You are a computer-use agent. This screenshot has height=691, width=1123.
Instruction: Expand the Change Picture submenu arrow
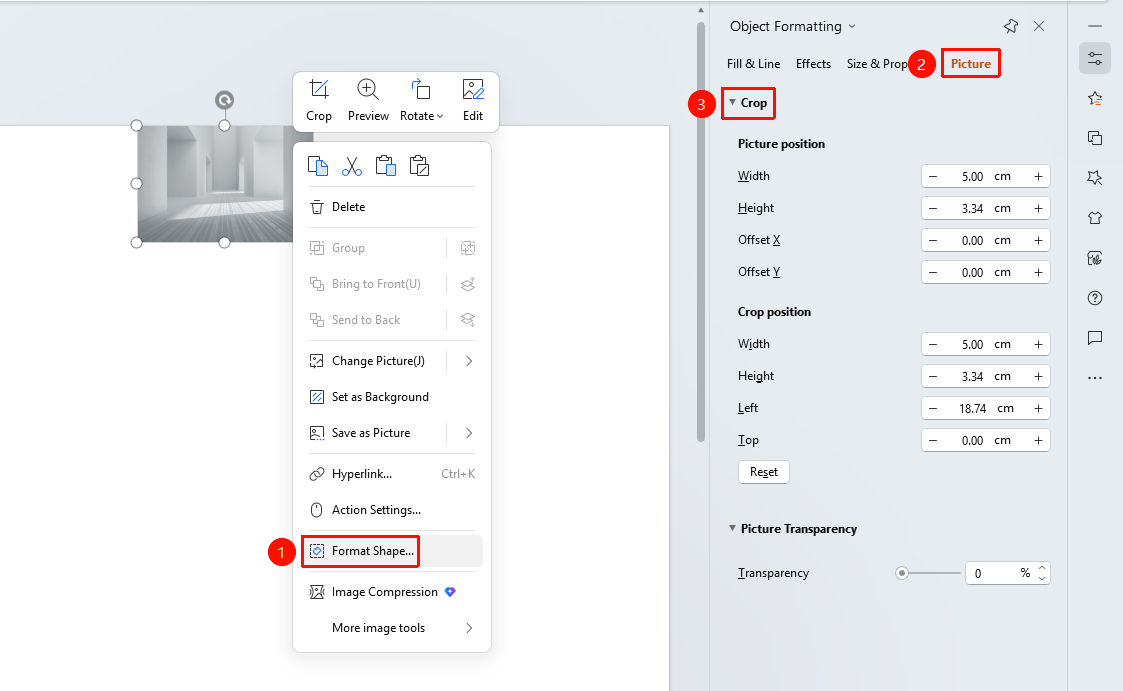(469, 361)
